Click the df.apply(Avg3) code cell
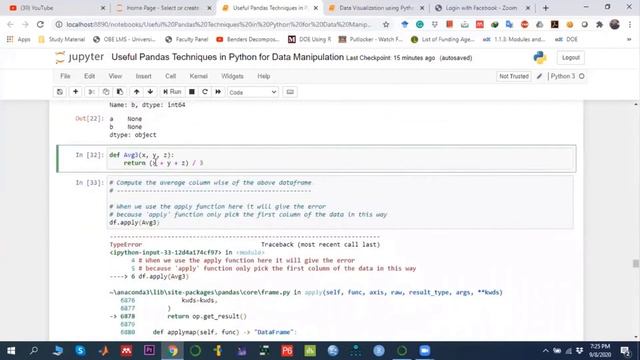Image resolution: width=640 pixels, height=360 pixels. point(340,202)
